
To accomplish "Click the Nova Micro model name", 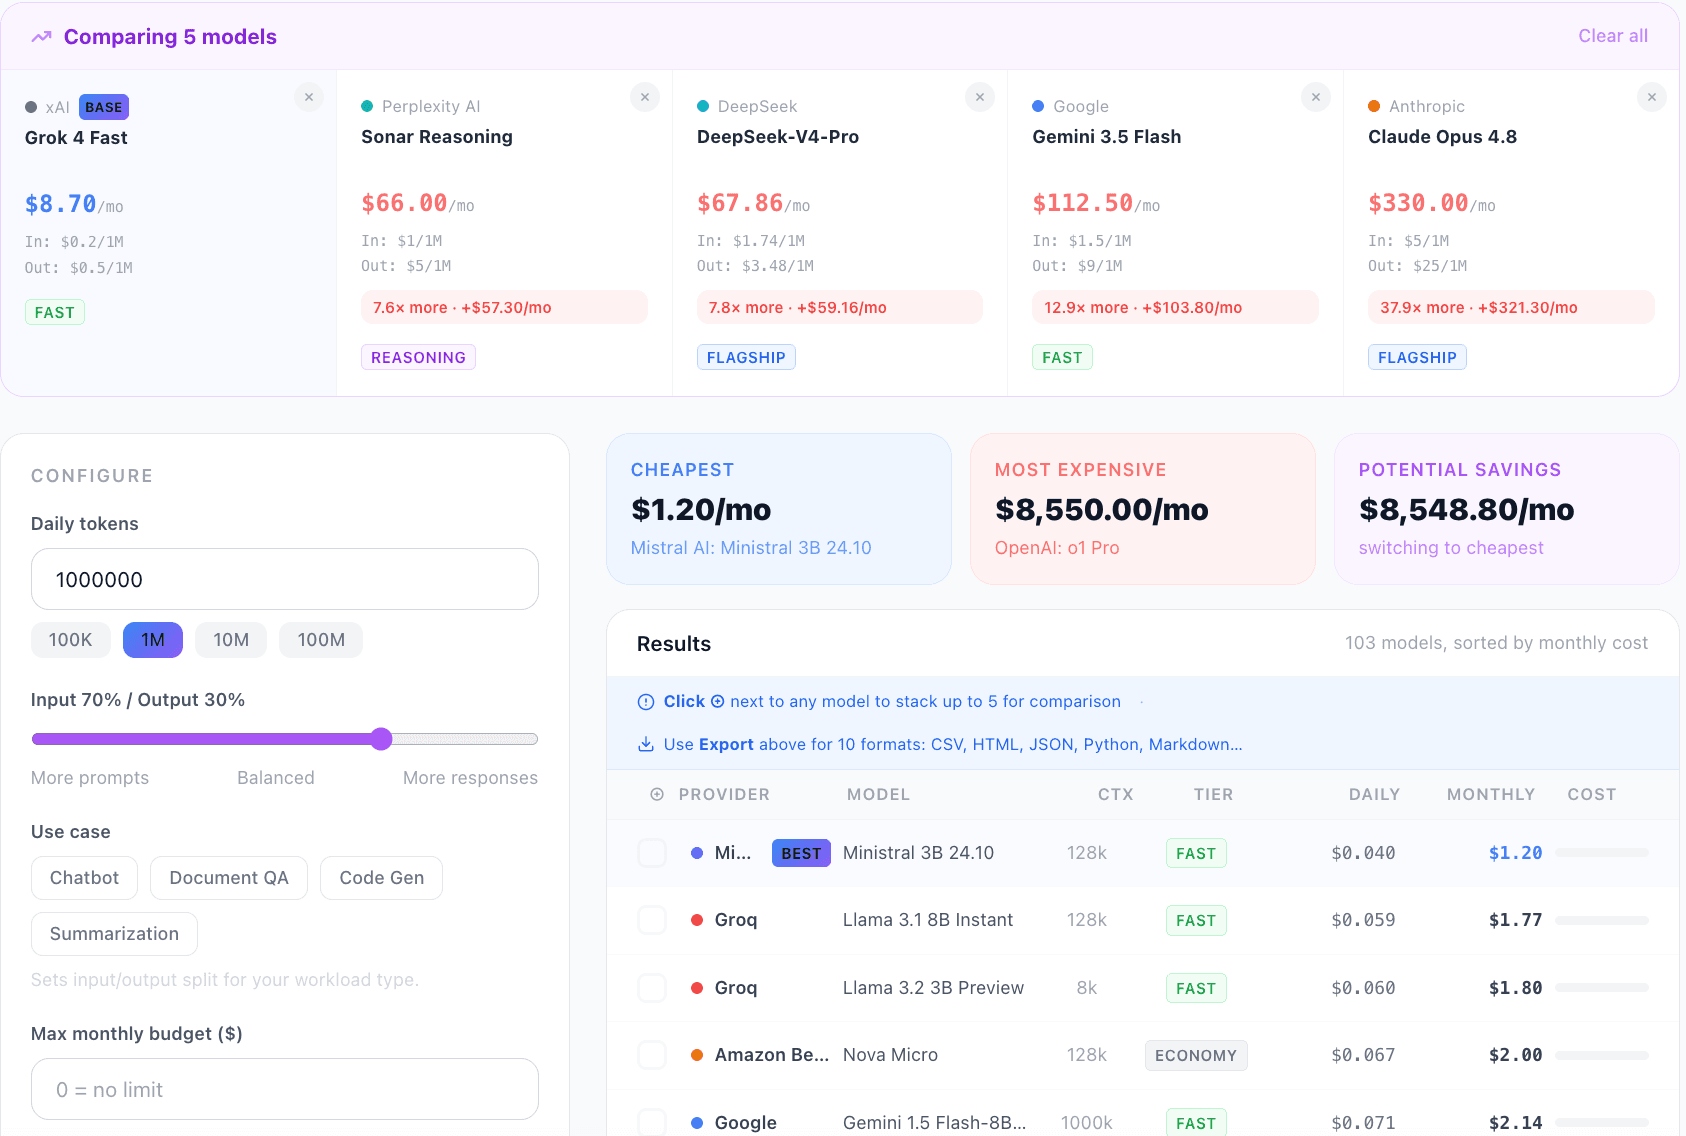I will [x=890, y=1055].
